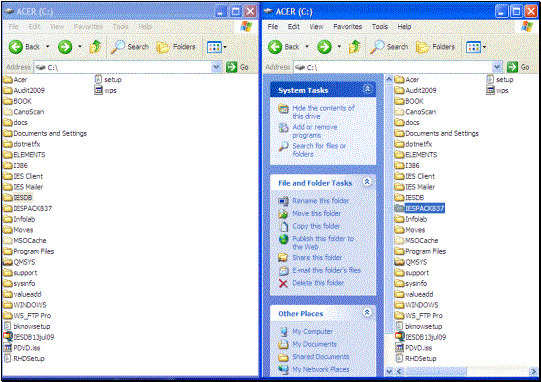Click task pane scroll up arrow
This screenshot has width=541, height=382.
click(x=389, y=79)
